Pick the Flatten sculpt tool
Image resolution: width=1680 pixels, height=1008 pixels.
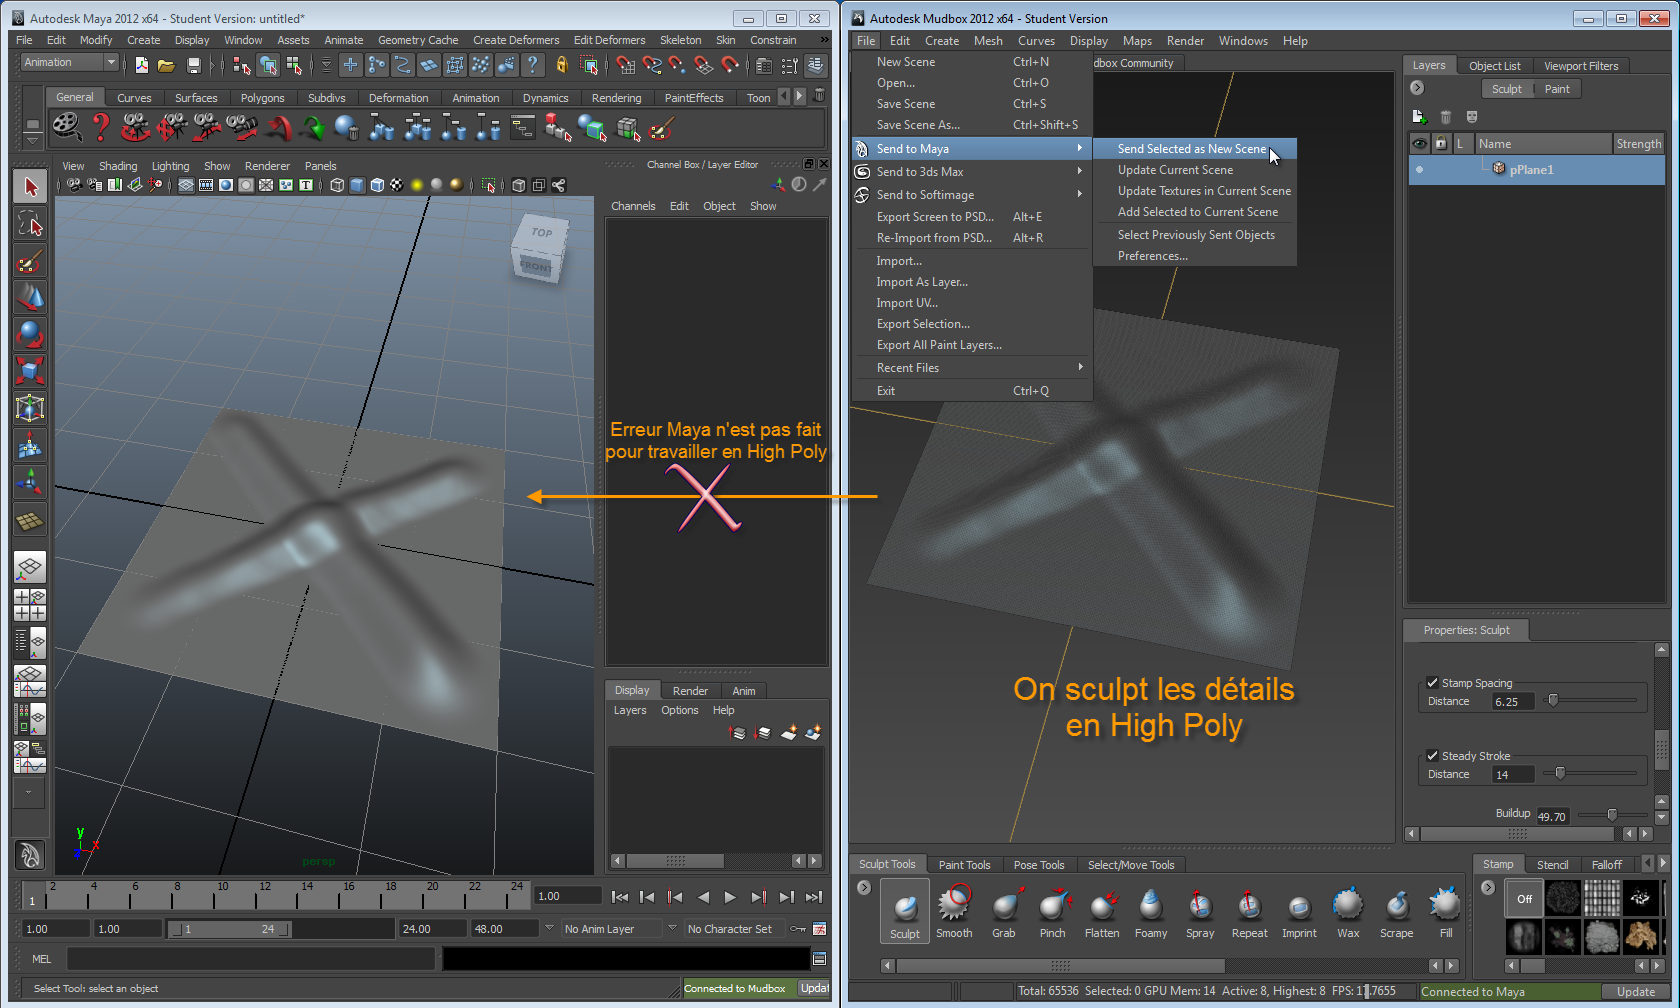[x=1102, y=910]
